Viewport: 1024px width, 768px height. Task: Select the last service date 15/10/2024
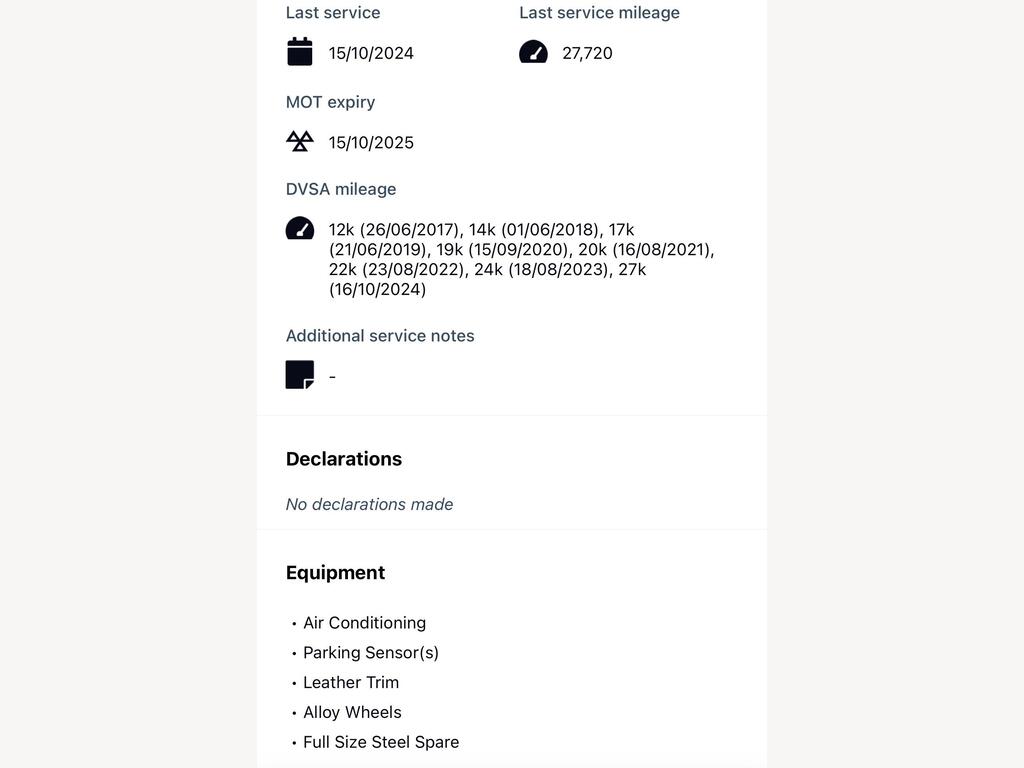click(371, 54)
